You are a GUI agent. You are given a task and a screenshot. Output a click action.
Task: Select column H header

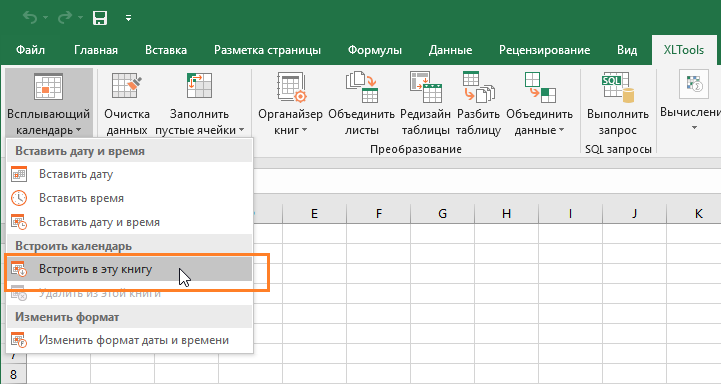pos(506,213)
